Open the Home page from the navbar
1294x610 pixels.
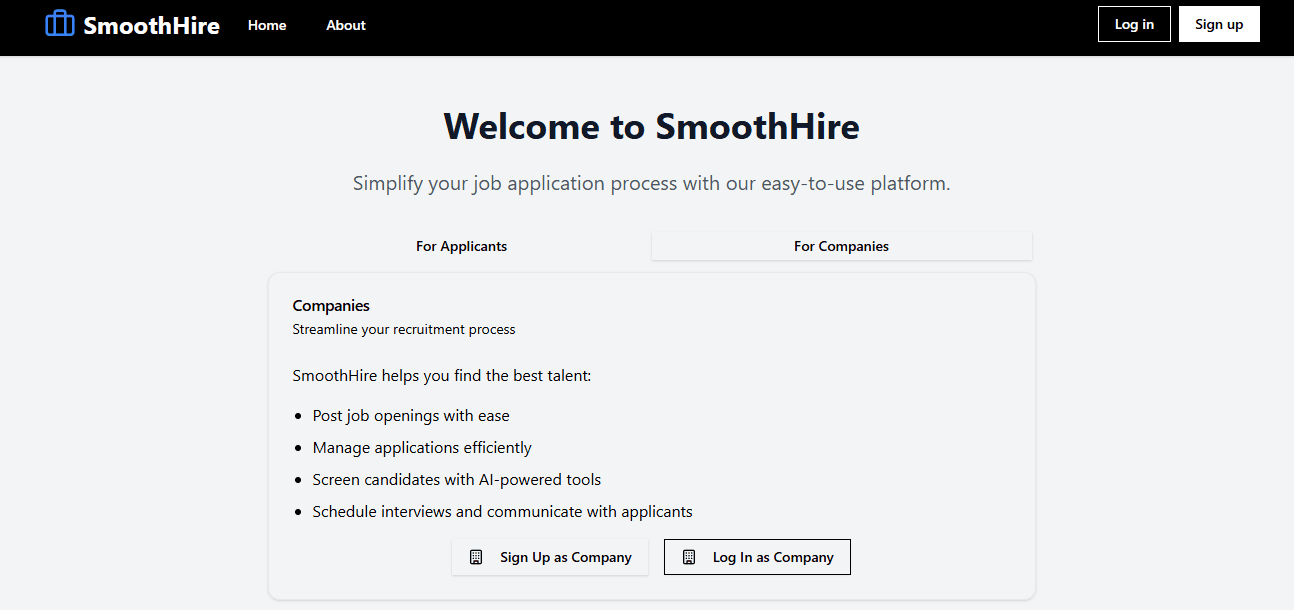(266, 26)
